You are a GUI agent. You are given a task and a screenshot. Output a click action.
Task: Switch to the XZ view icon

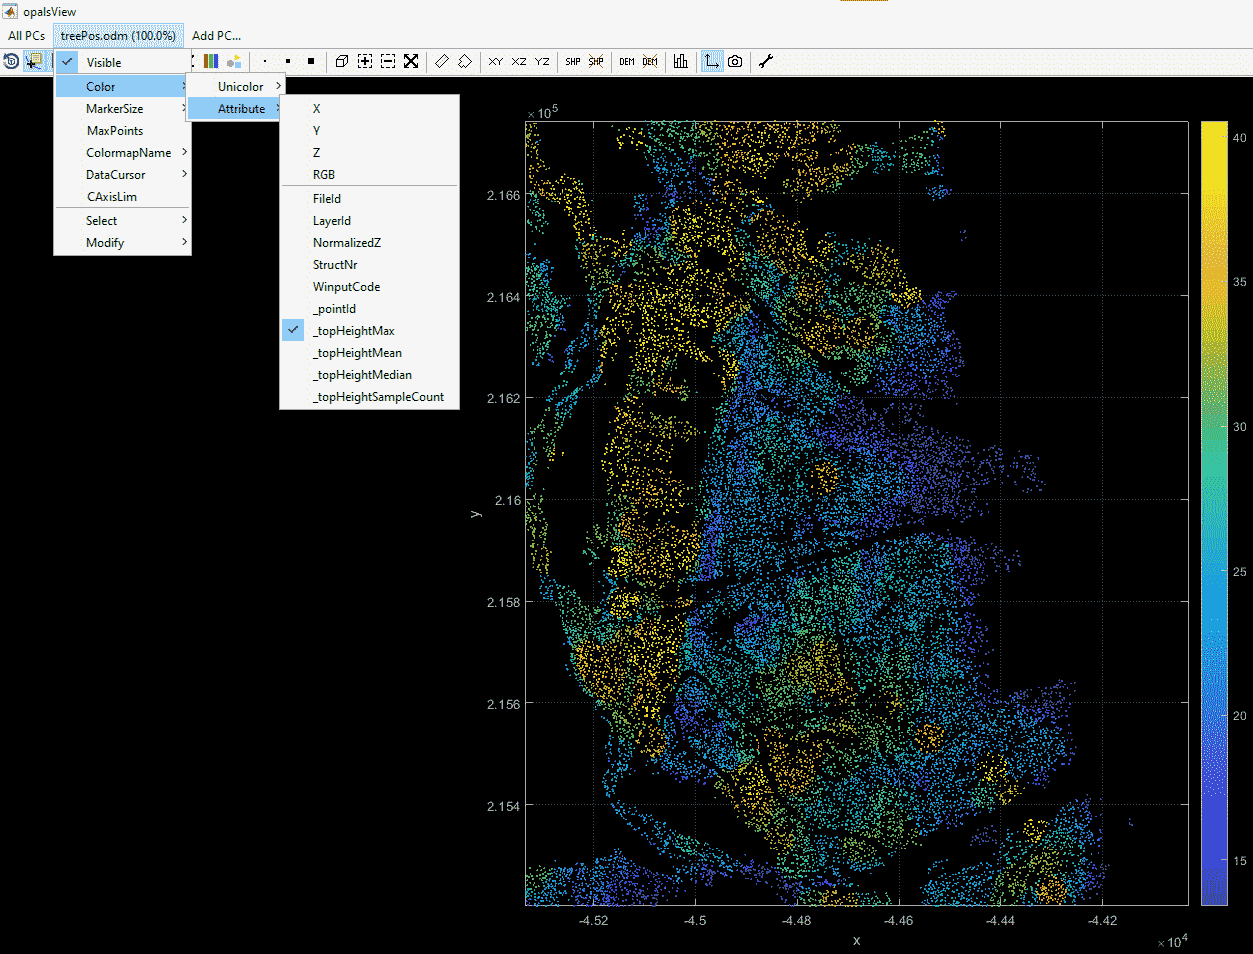tap(519, 62)
